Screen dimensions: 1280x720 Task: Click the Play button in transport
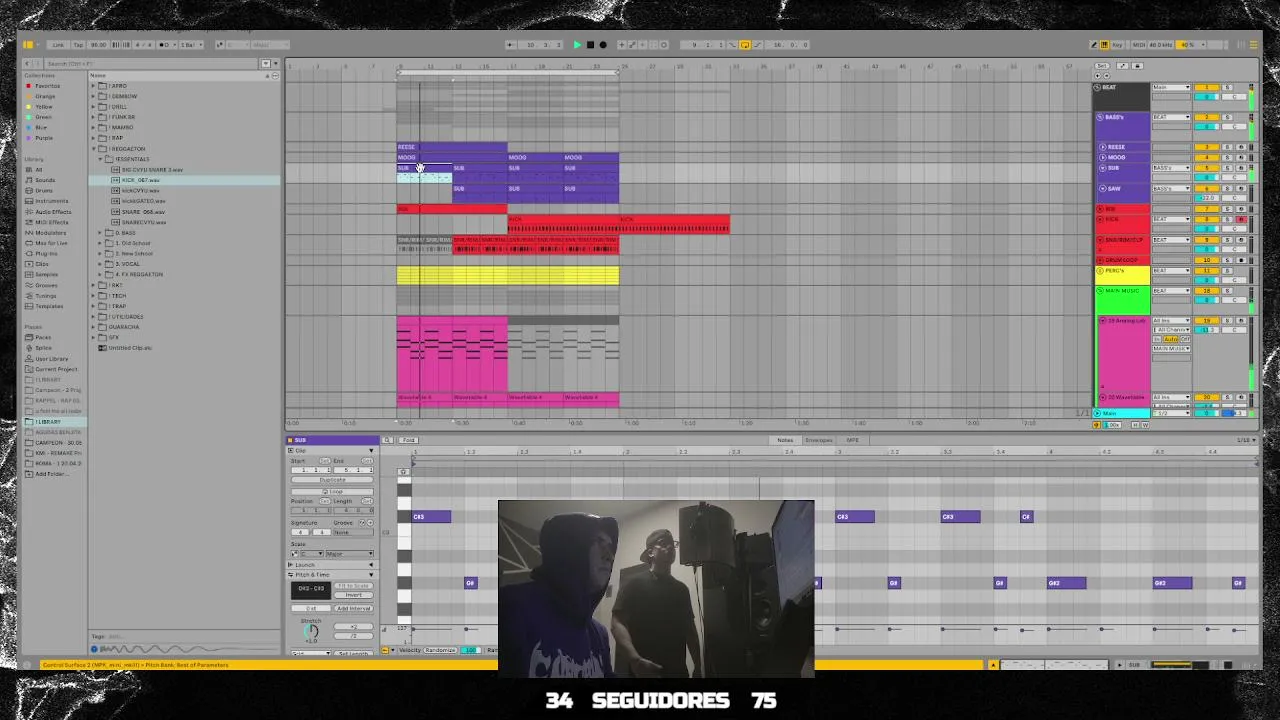(577, 45)
